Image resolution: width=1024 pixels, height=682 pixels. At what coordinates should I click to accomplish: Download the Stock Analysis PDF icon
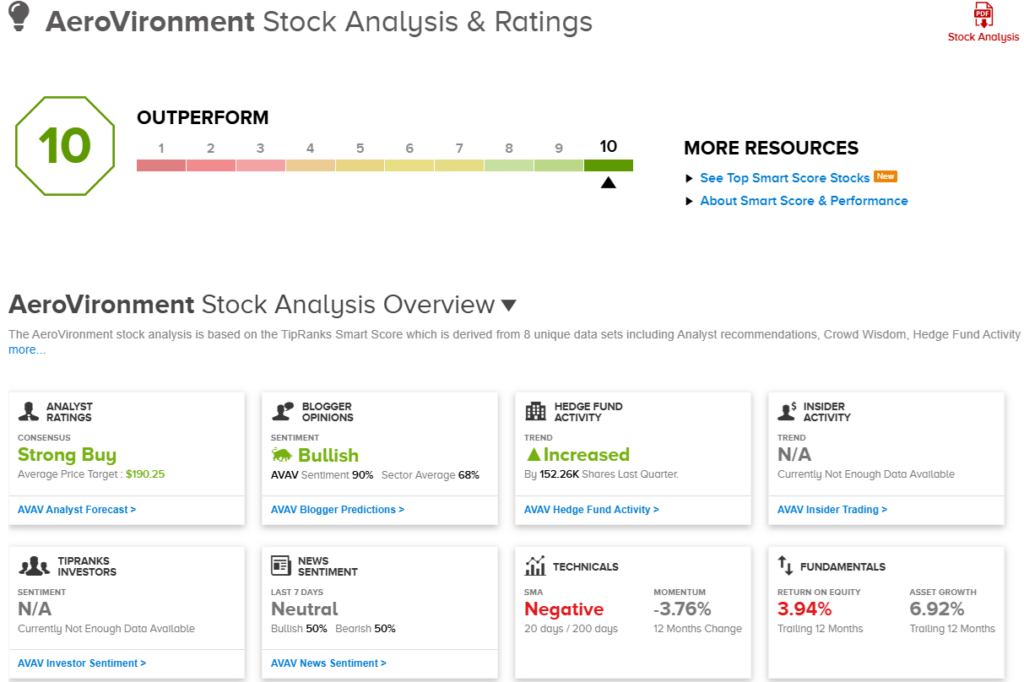tap(983, 14)
